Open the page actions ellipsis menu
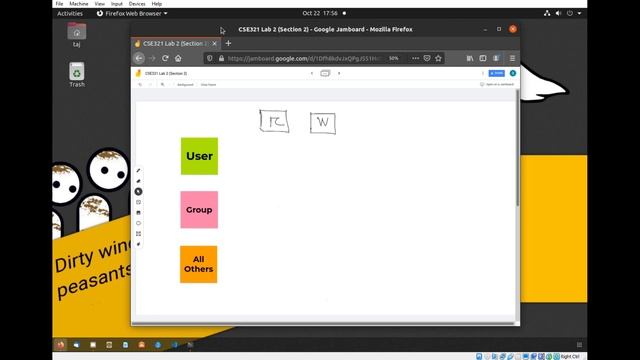 click(x=415, y=58)
